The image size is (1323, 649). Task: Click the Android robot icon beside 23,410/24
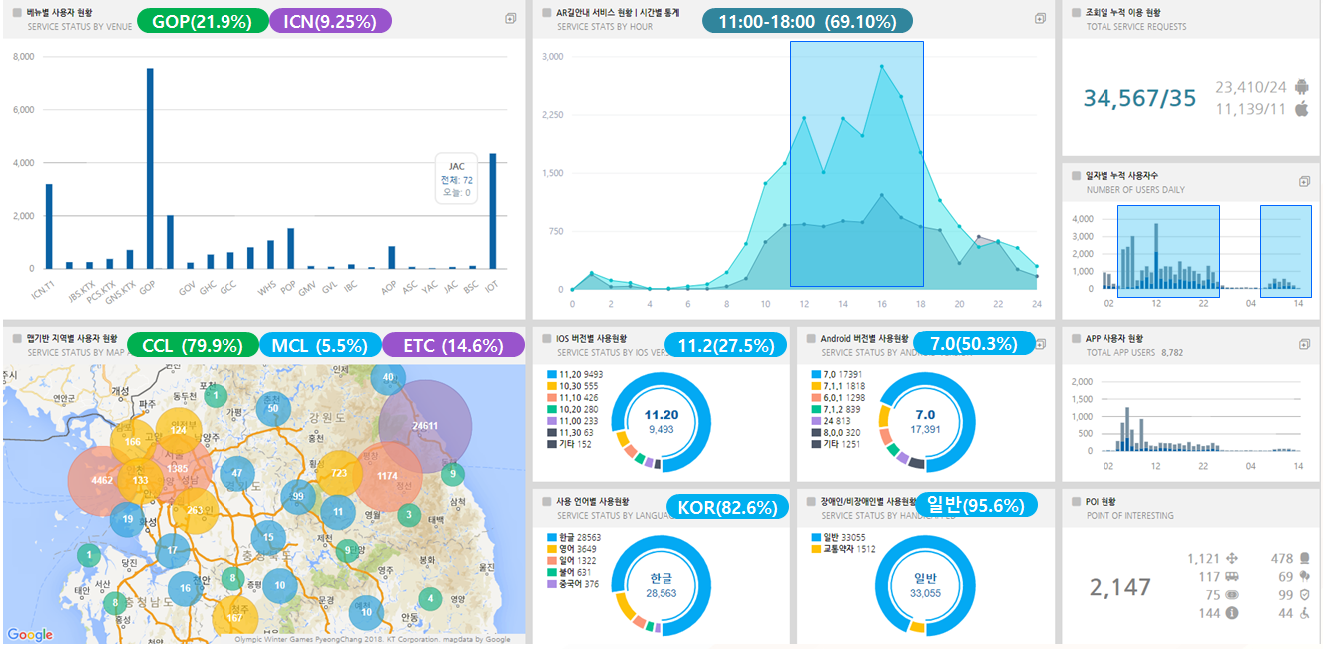[1301, 86]
